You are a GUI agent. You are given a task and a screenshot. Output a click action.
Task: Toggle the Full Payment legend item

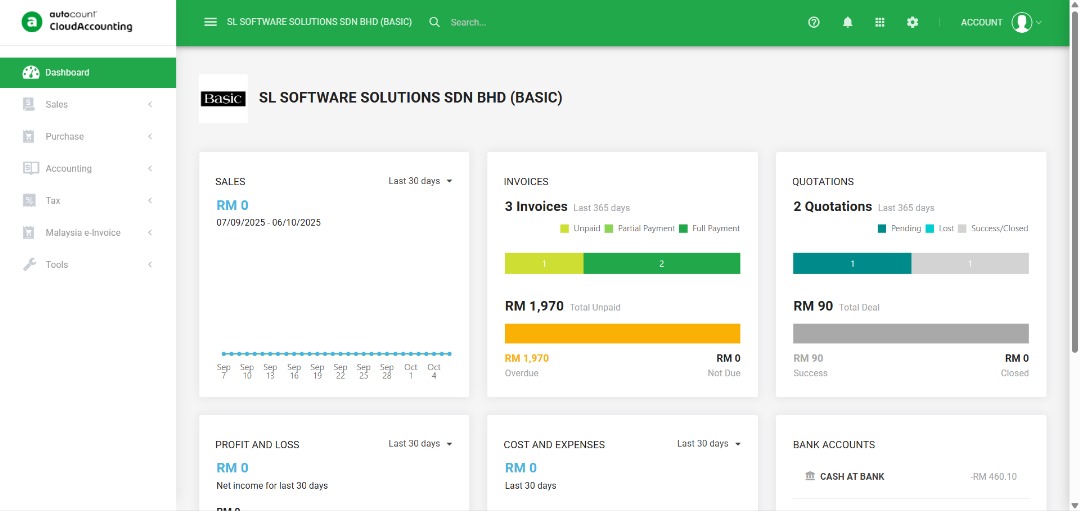coord(710,228)
